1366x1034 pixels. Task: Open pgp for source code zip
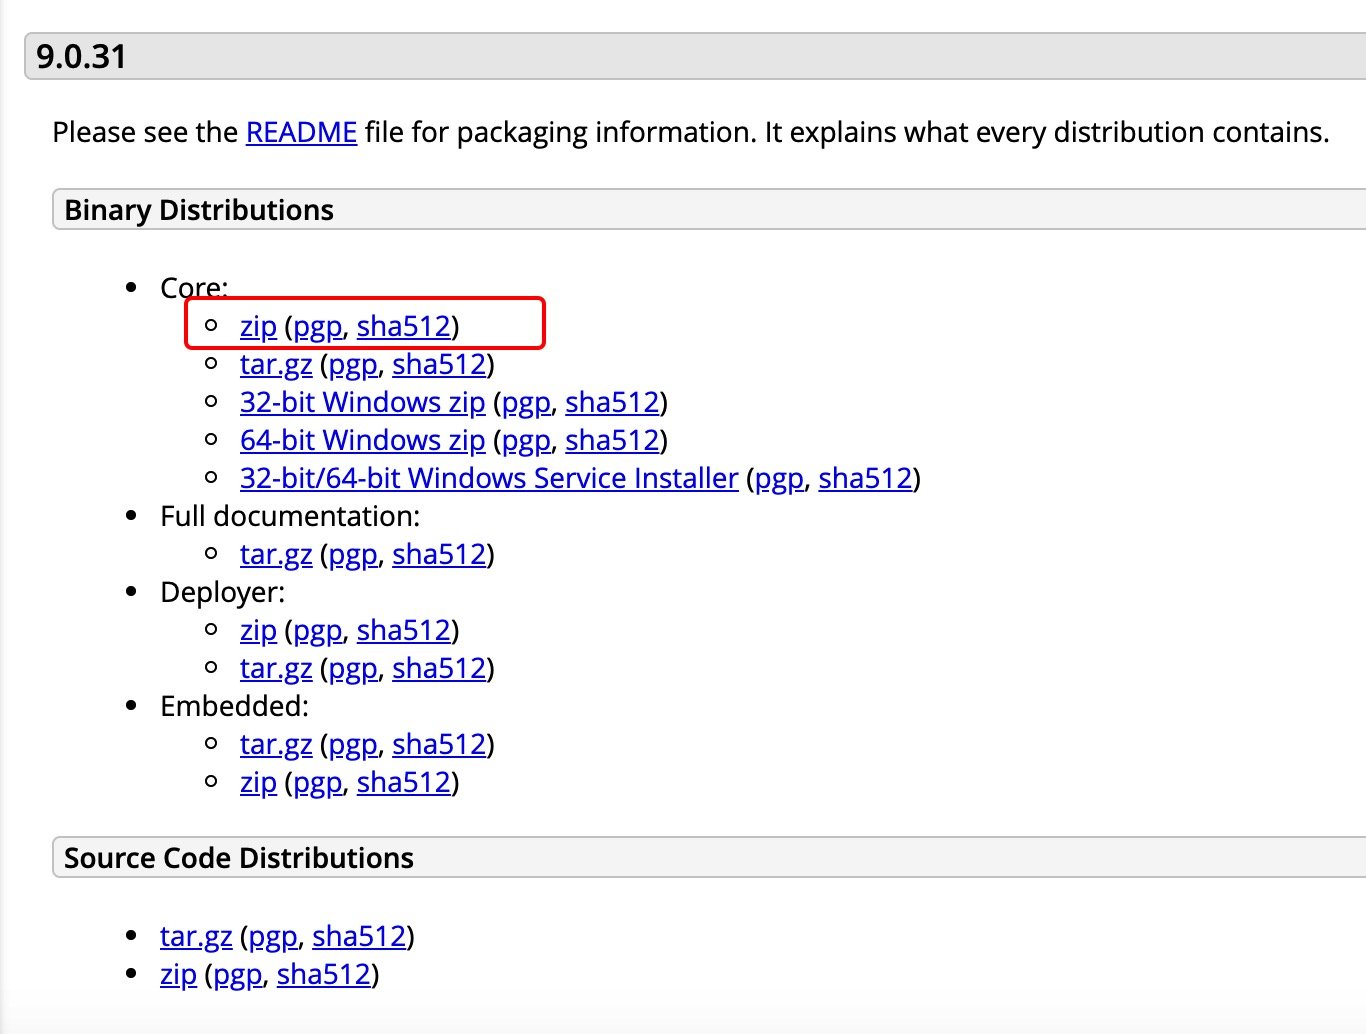238,974
